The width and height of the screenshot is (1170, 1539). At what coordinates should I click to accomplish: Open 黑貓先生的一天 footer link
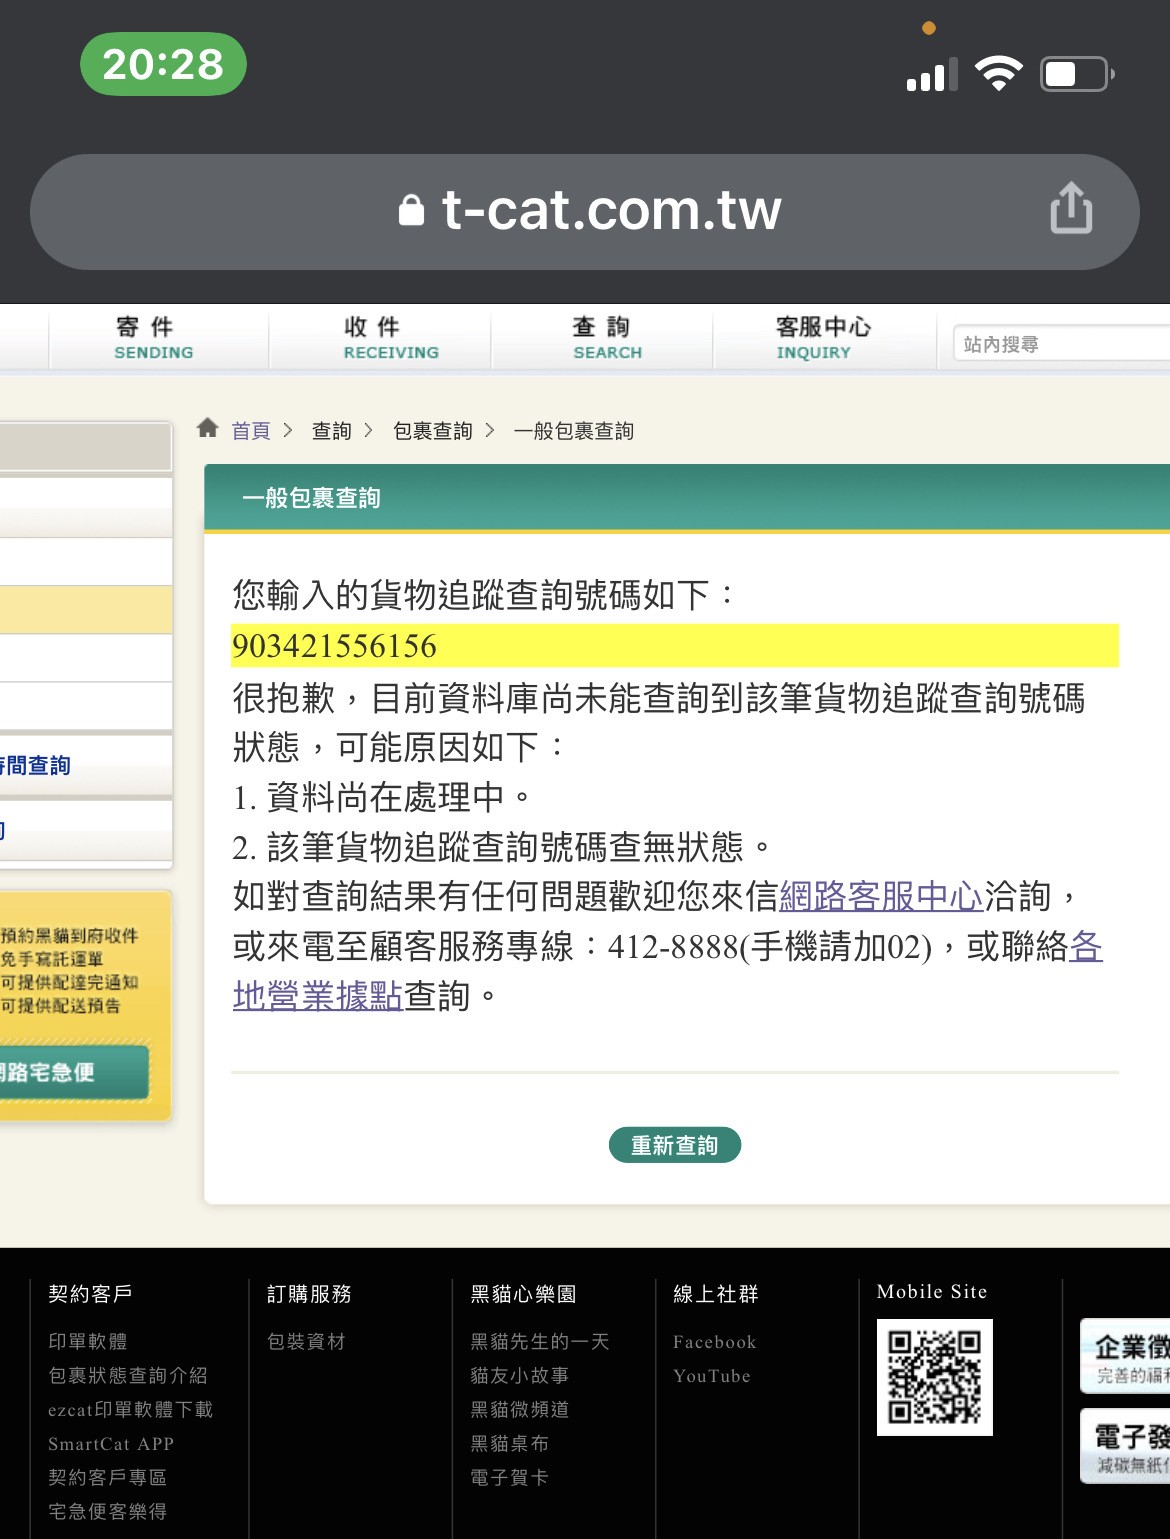pyautogui.click(x=540, y=1341)
